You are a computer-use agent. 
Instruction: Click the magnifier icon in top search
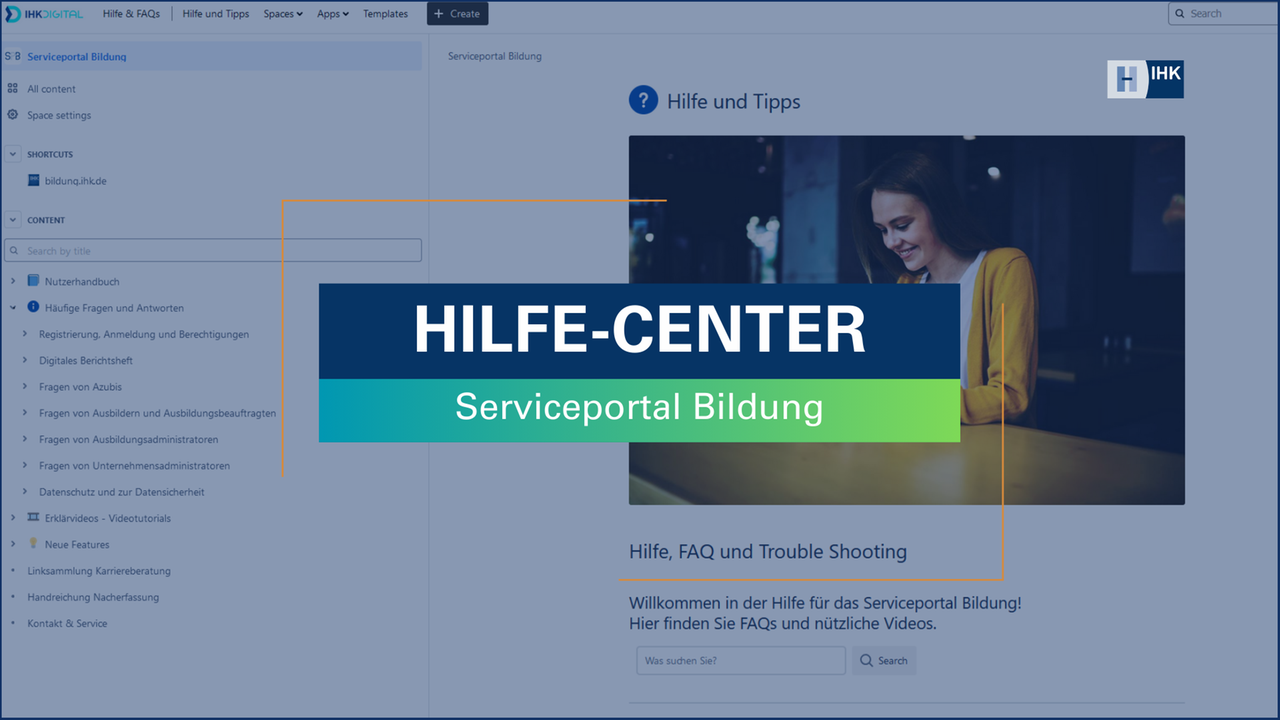coord(1180,14)
